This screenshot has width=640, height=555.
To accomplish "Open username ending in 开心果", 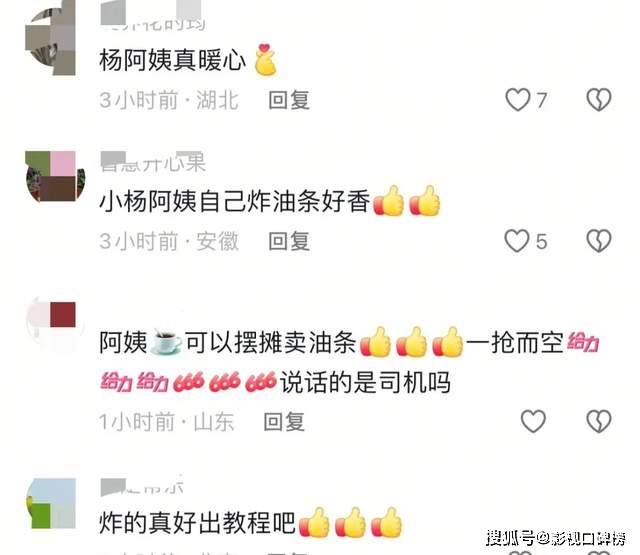I will coord(153,162).
